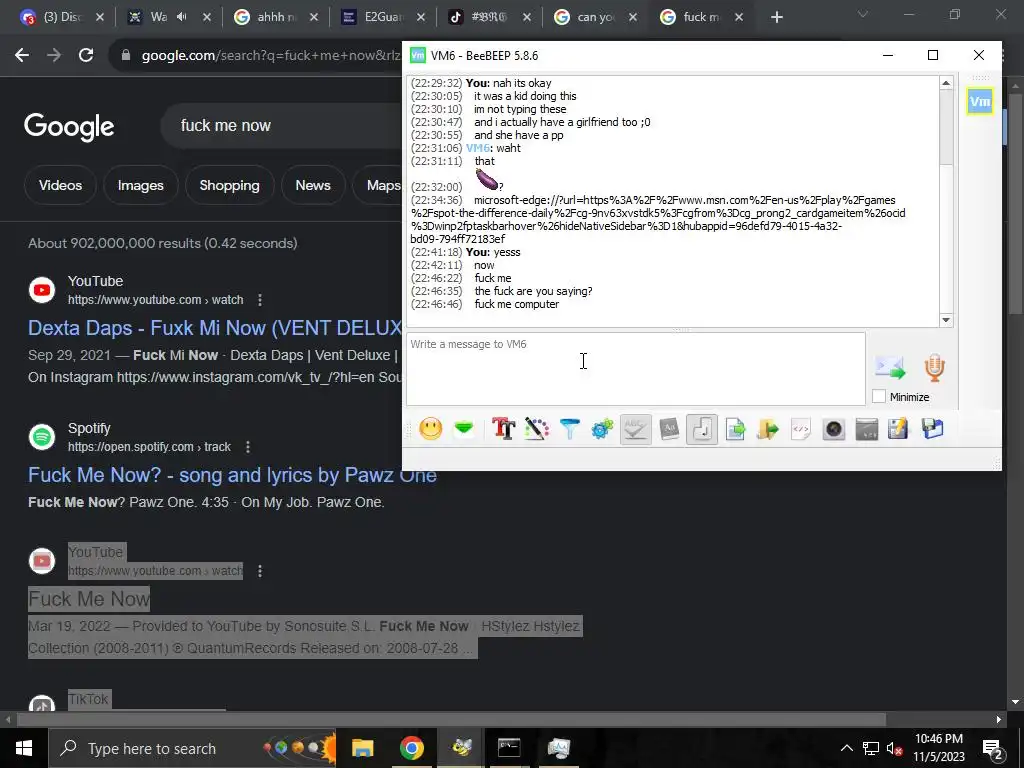
Task: Go back using Chrome's back arrow
Action: point(22,56)
